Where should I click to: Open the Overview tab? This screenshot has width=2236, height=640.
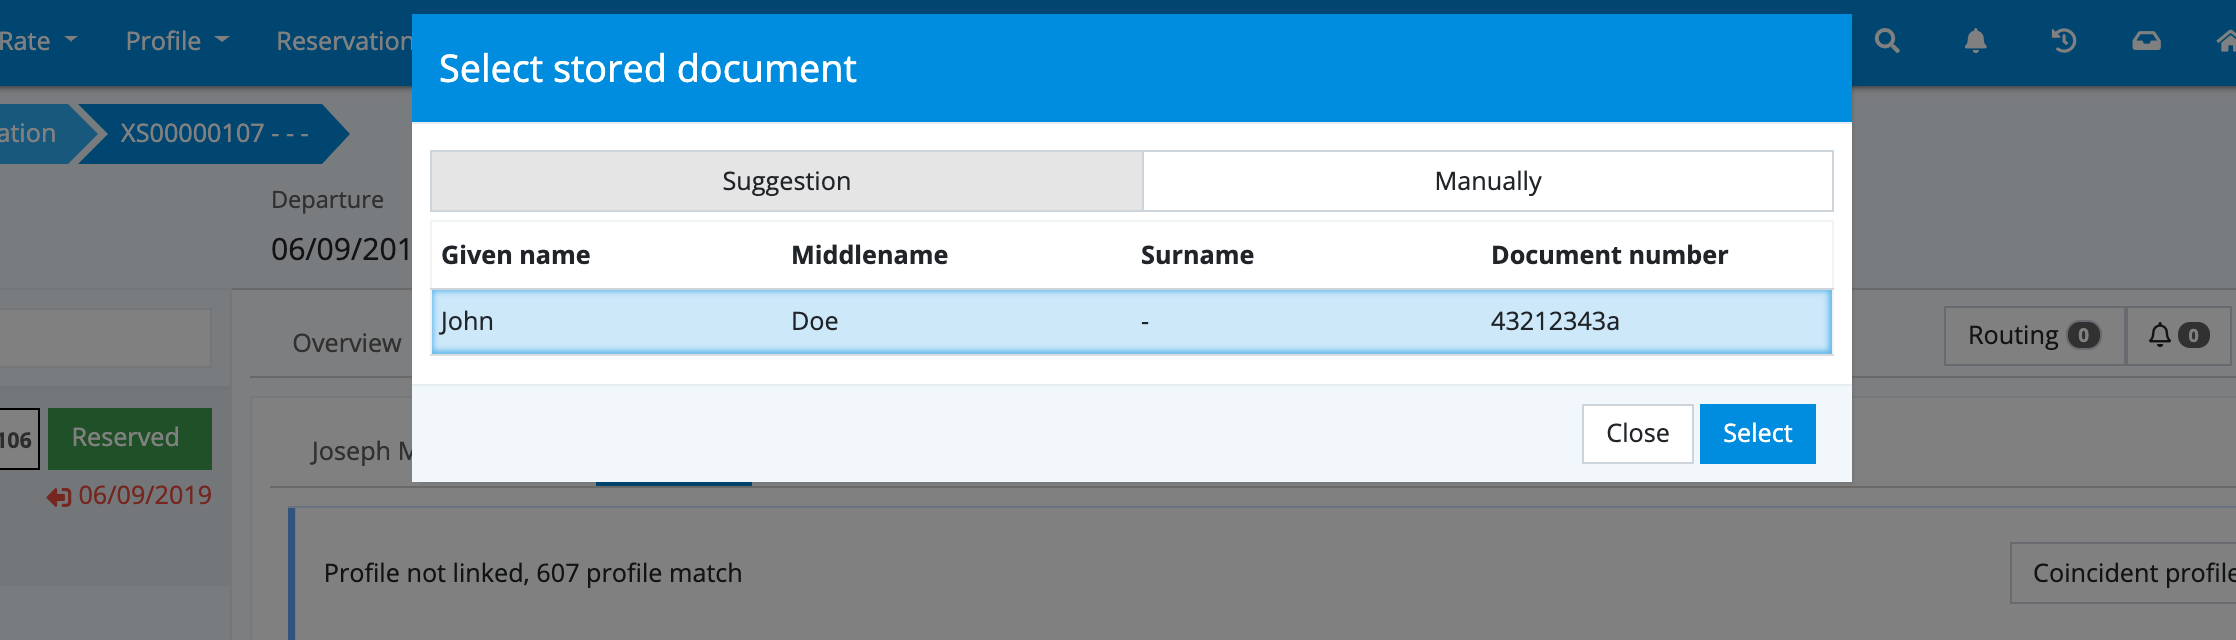(346, 343)
